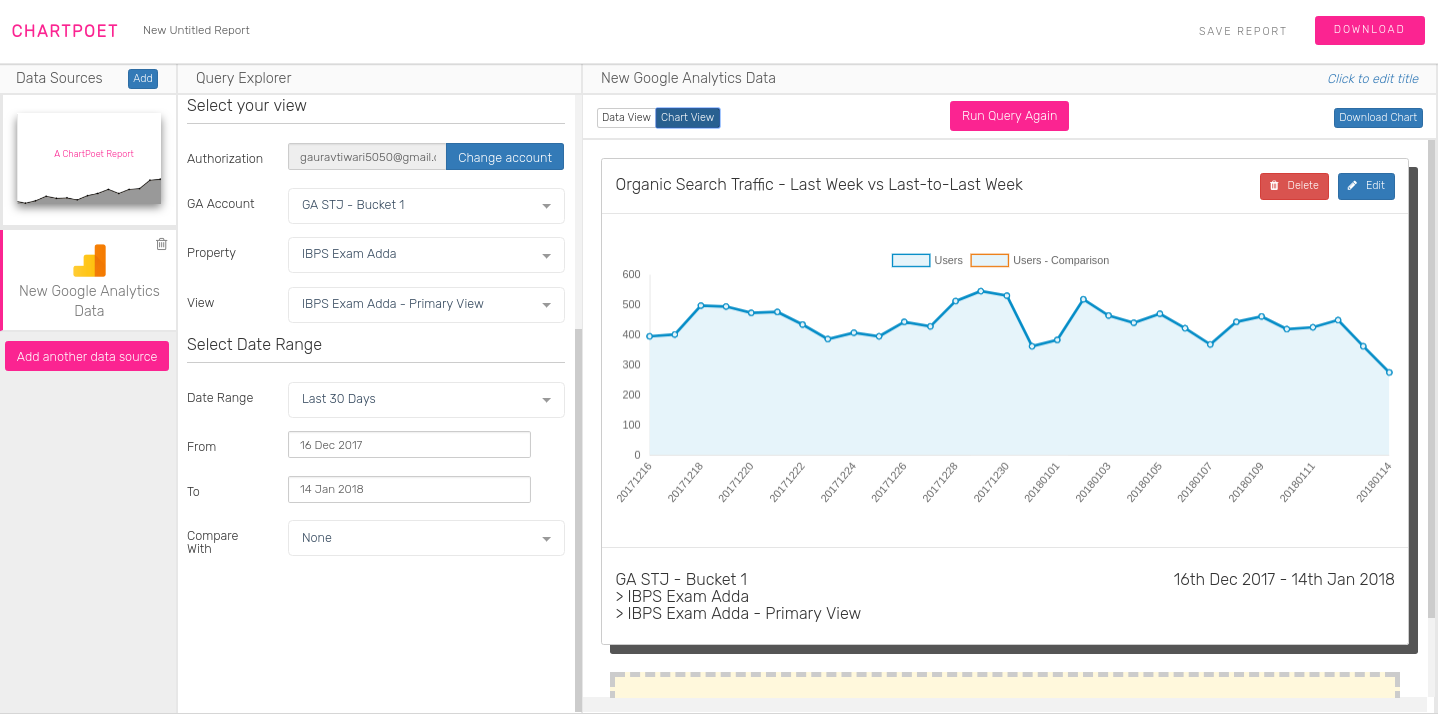Edit the Organic Search Traffic chart
Image resolution: width=1438 pixels, height=714 pixels.
tap(1366, 186)
